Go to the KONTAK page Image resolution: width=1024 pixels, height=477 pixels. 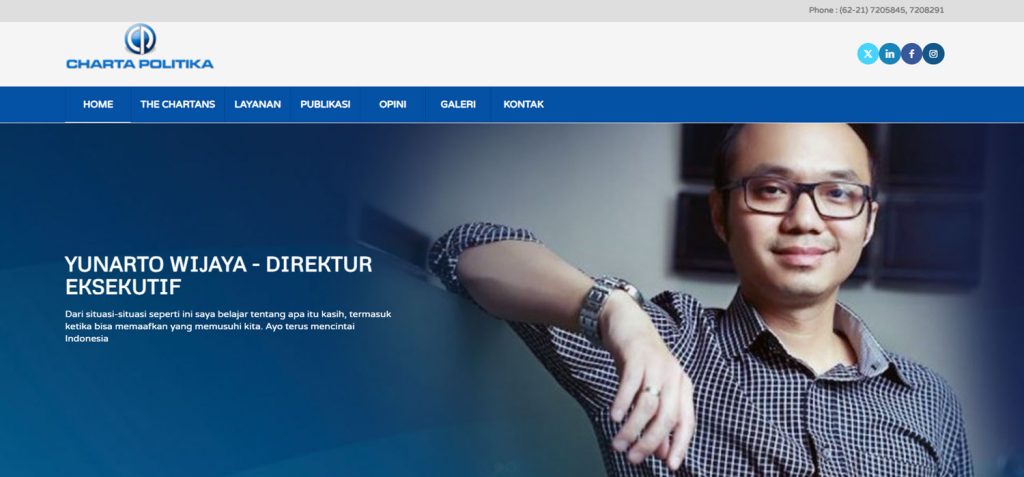(x=523, y=105)
